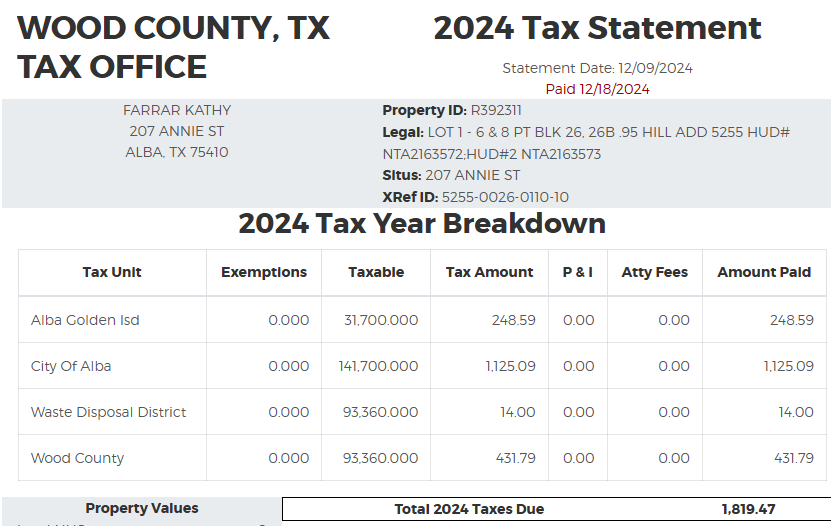Select the Waste Disposal District row label
This screenshot has width=831, height=526.
(x=108, y=412)
